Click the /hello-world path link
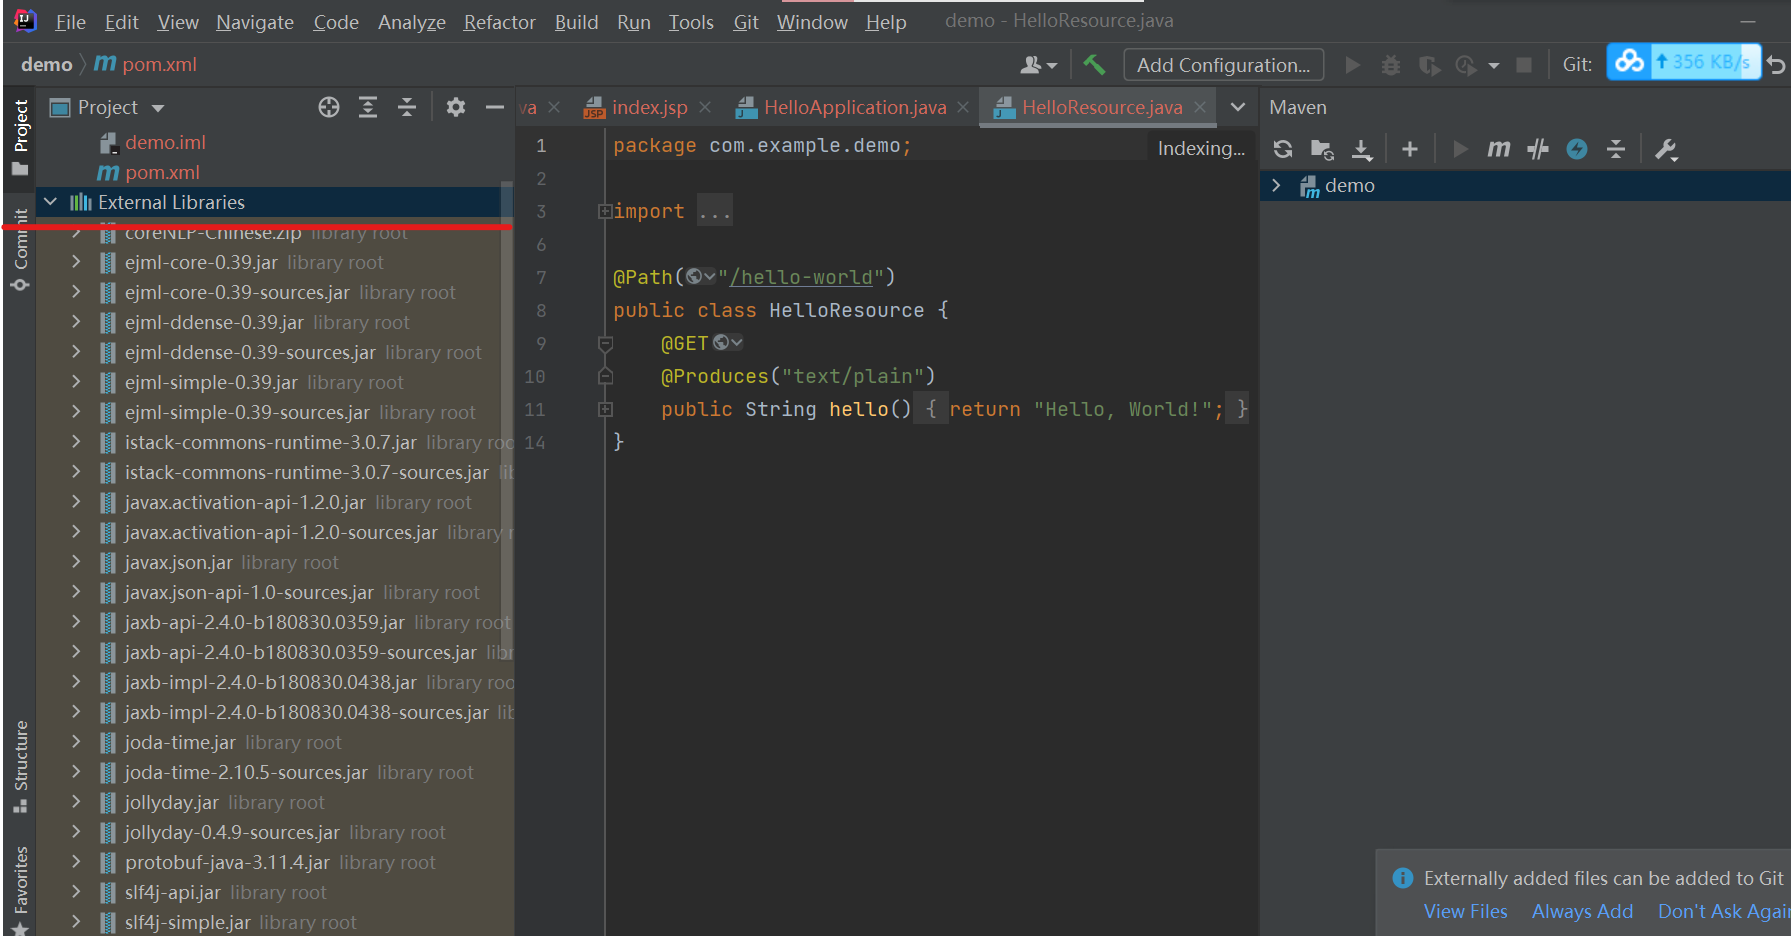Viewport: 1791px width, 936px height. 802,277
